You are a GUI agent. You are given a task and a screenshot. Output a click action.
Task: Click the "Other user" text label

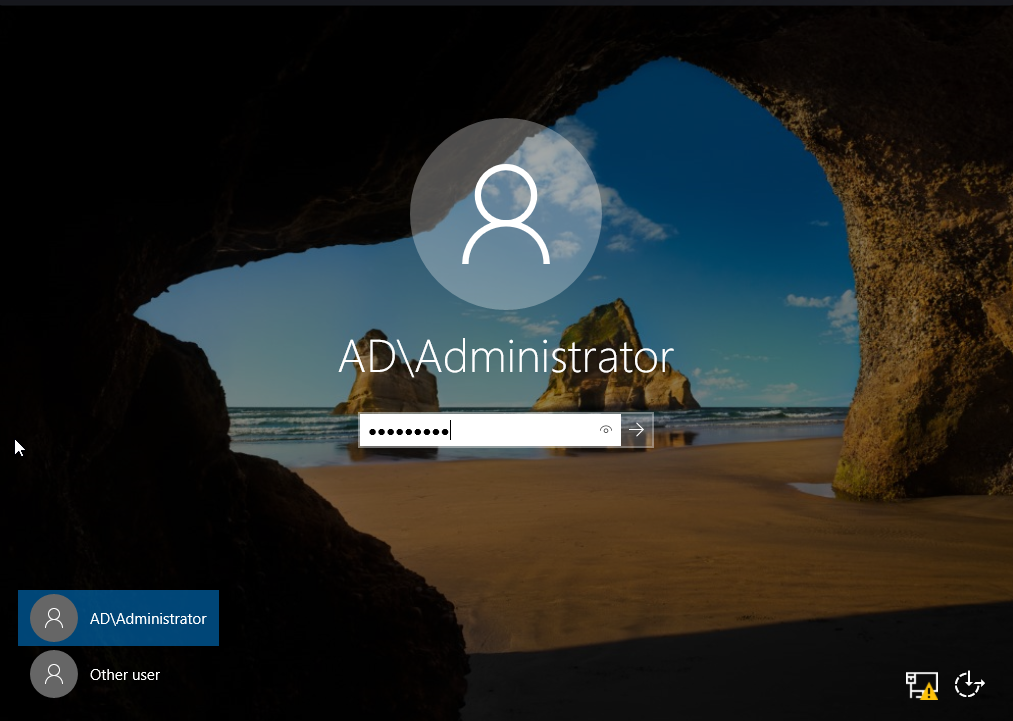(125, 675)
